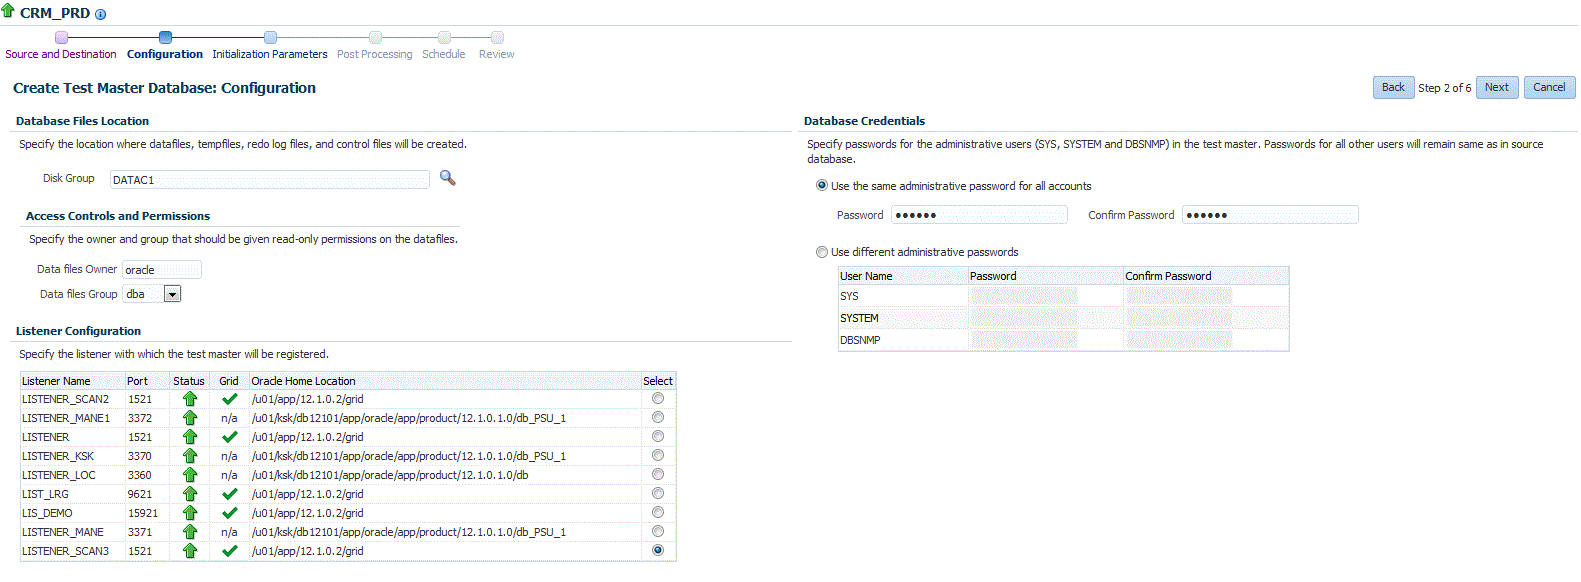Choose same administrative password for all accounts

point(822,185)
